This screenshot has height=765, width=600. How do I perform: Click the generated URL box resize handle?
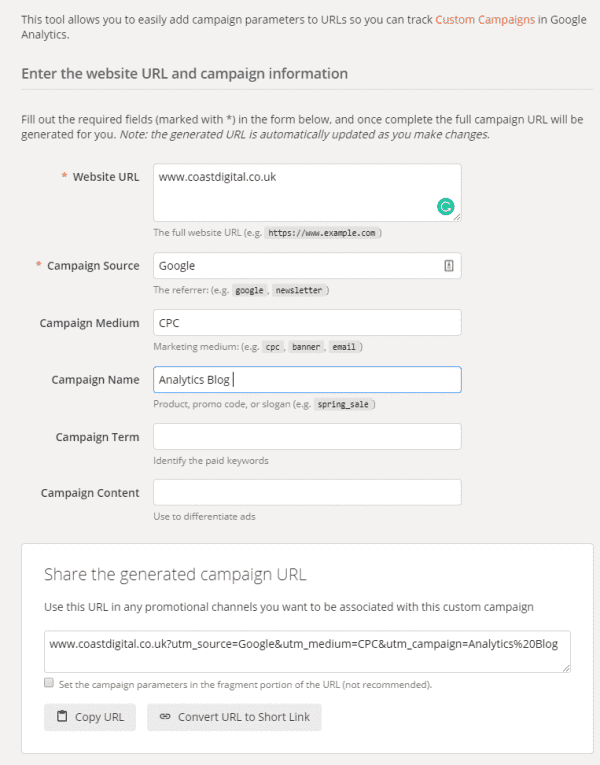pos(566,667)
